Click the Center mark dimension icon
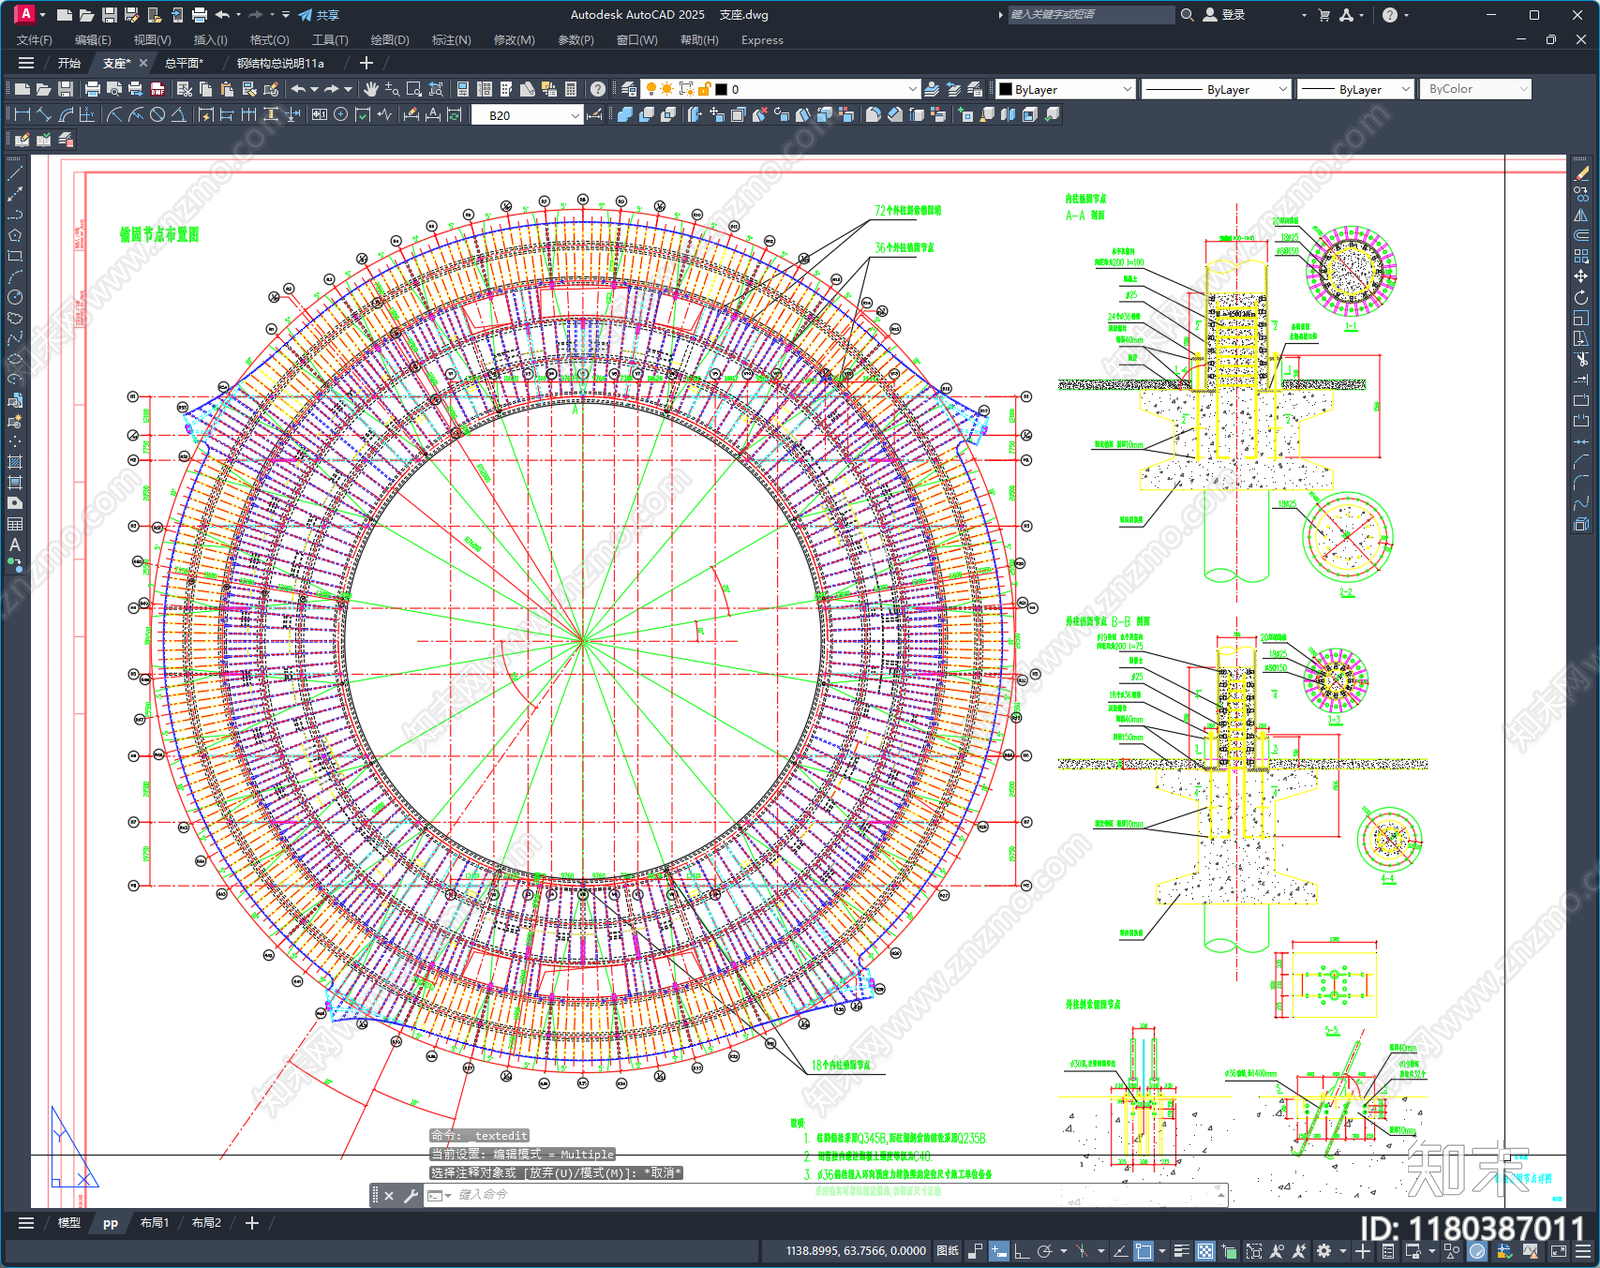This screenshot has height=1268, width=1600. 341,115
